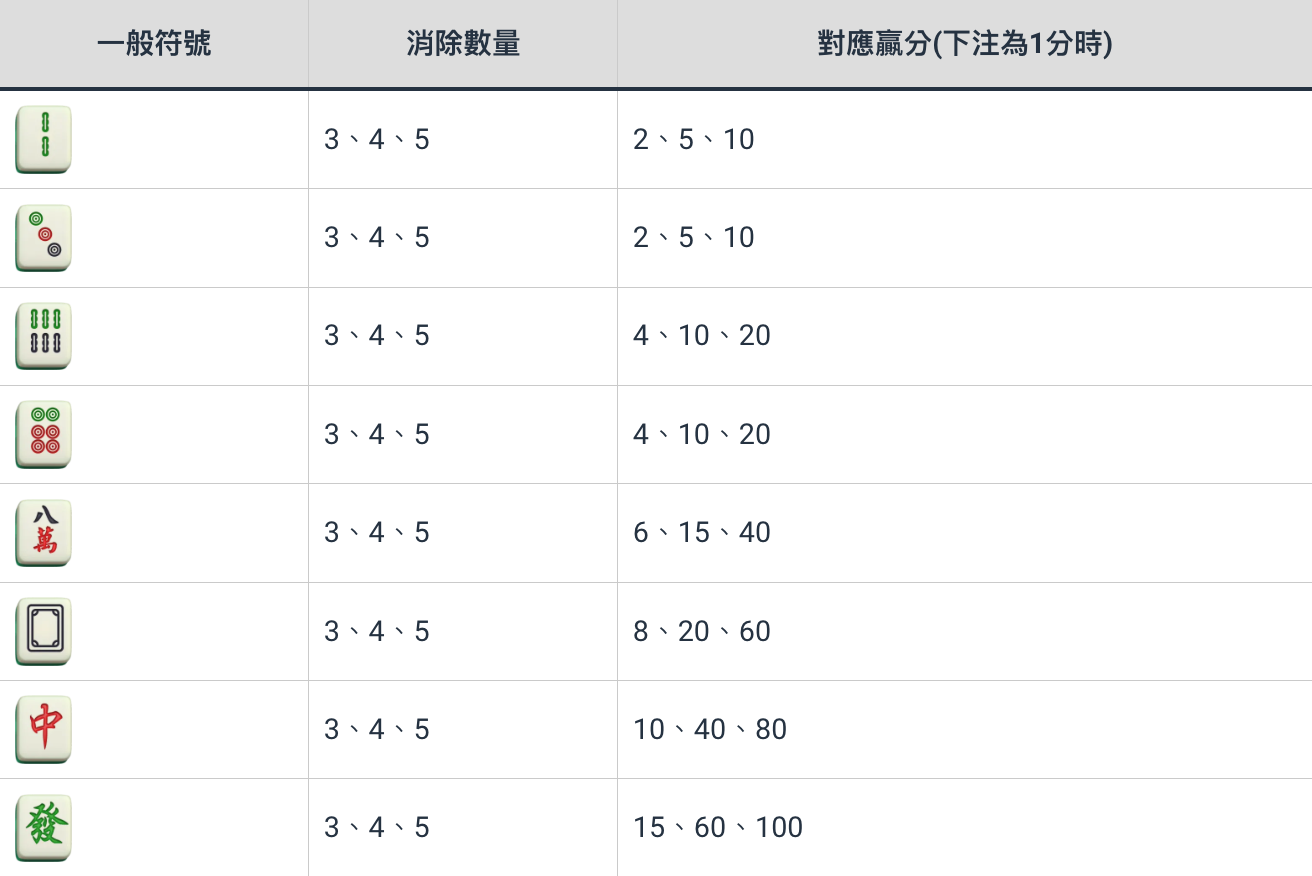The image size is (1312, 876).
Task: Click the payout text 15、60、100
Action: pyautogui.click(x=718, y=828)
